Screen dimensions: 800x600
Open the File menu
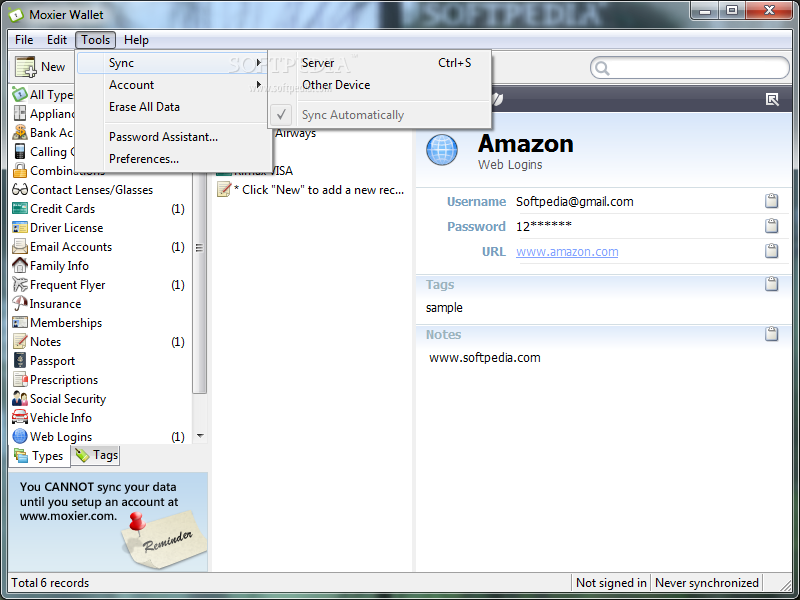[24, 40]
